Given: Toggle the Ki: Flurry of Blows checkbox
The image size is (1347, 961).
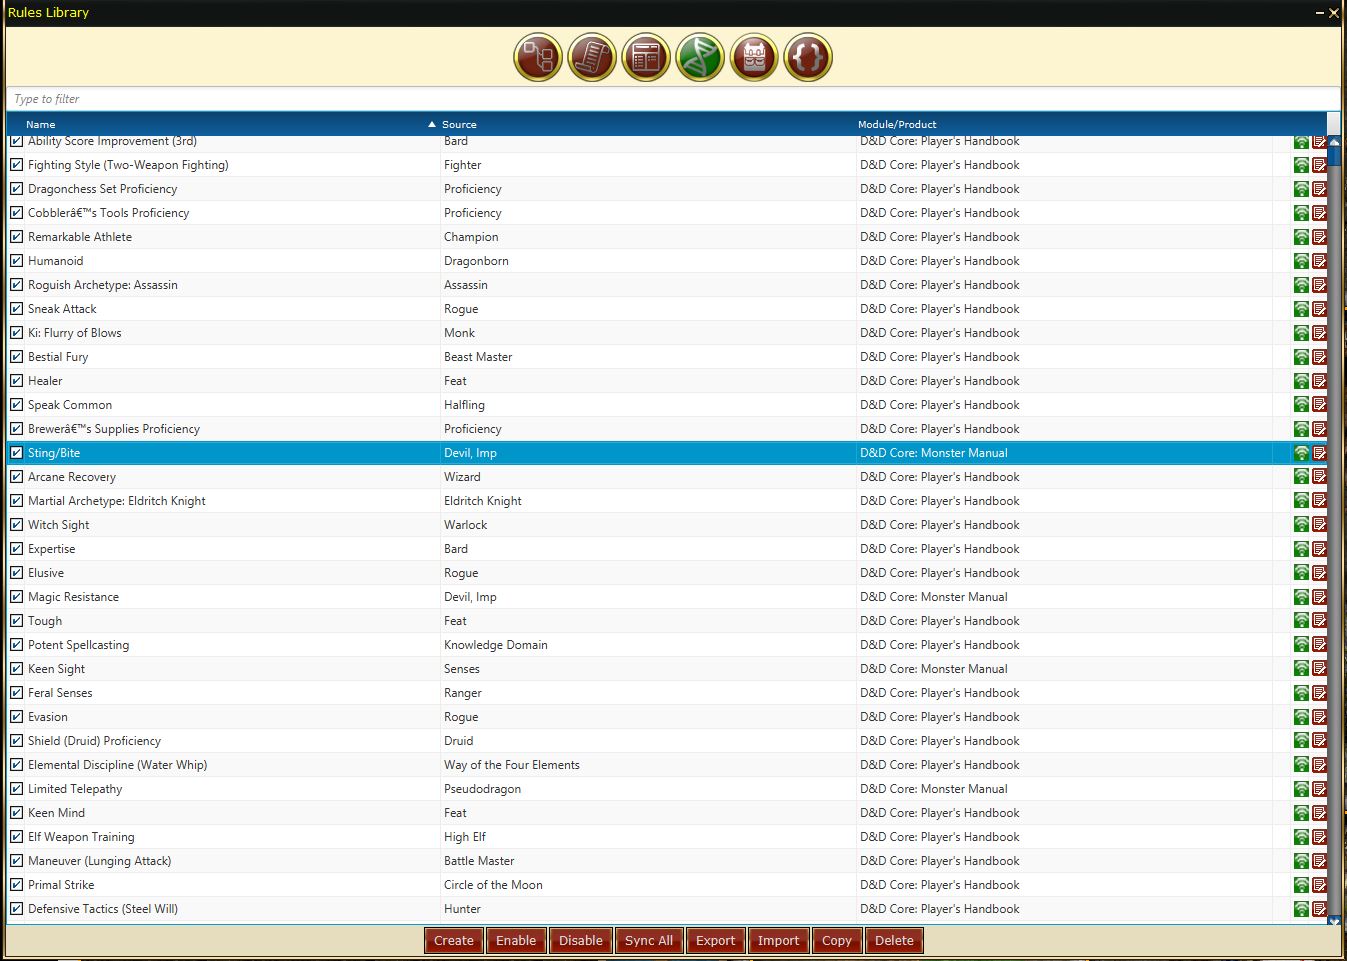Looking at the screenshot, I should [16, 332].
